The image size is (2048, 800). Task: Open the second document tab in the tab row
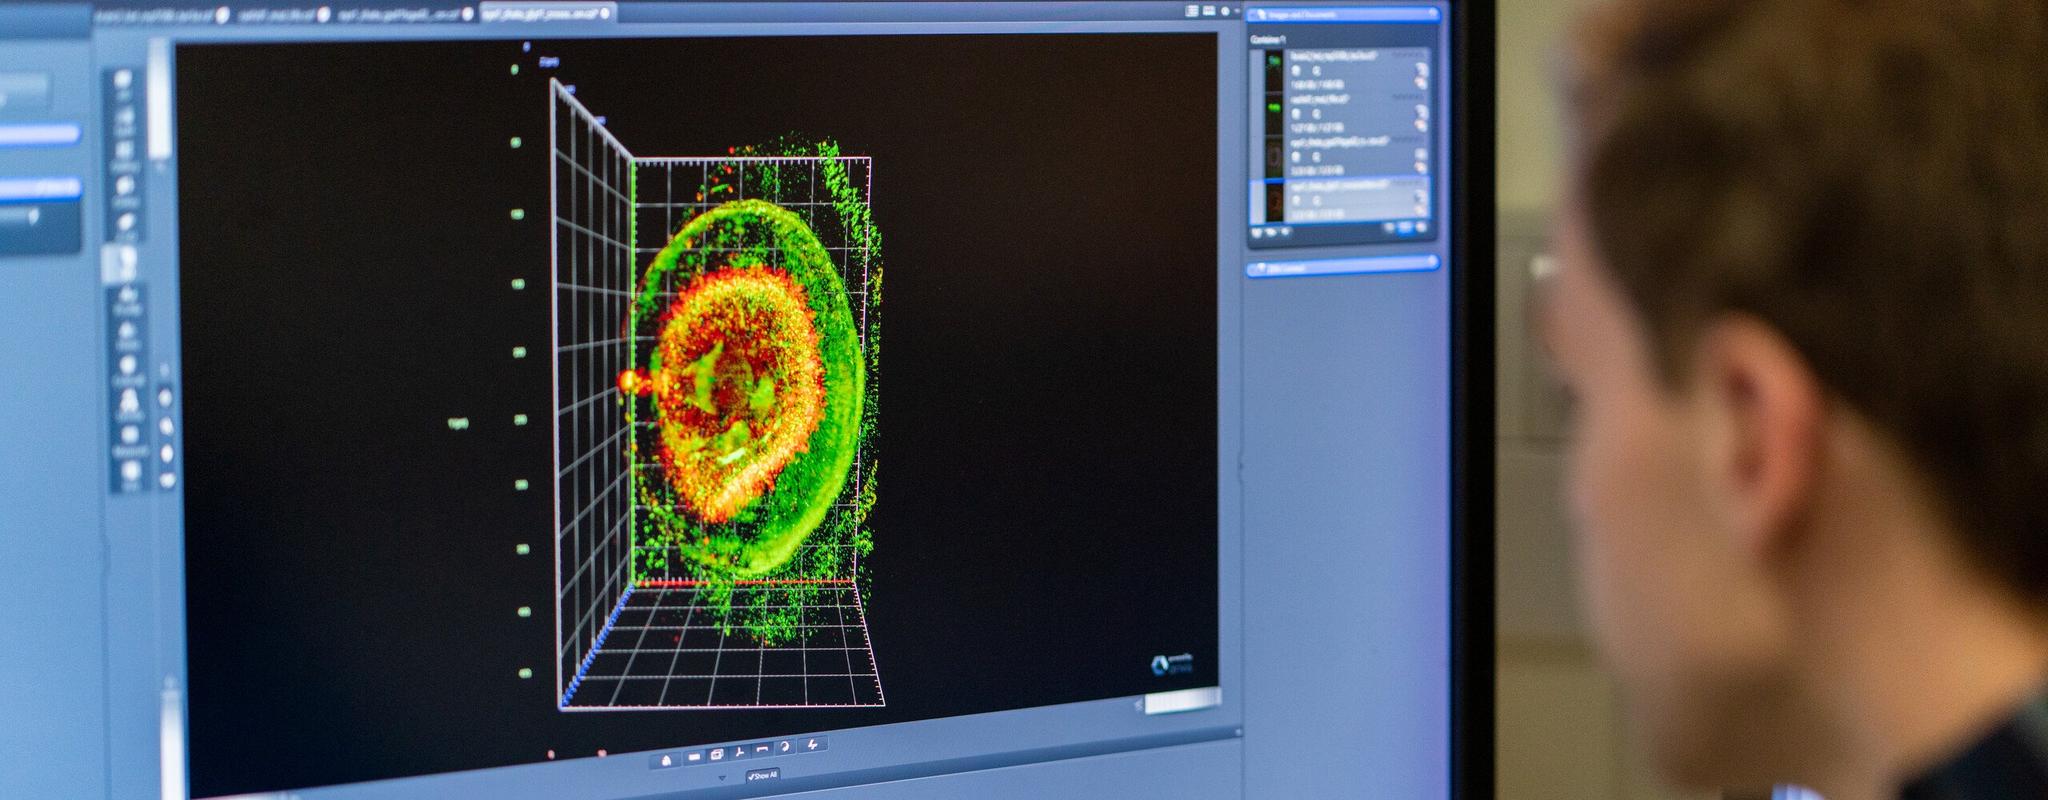tap(283, 15)
